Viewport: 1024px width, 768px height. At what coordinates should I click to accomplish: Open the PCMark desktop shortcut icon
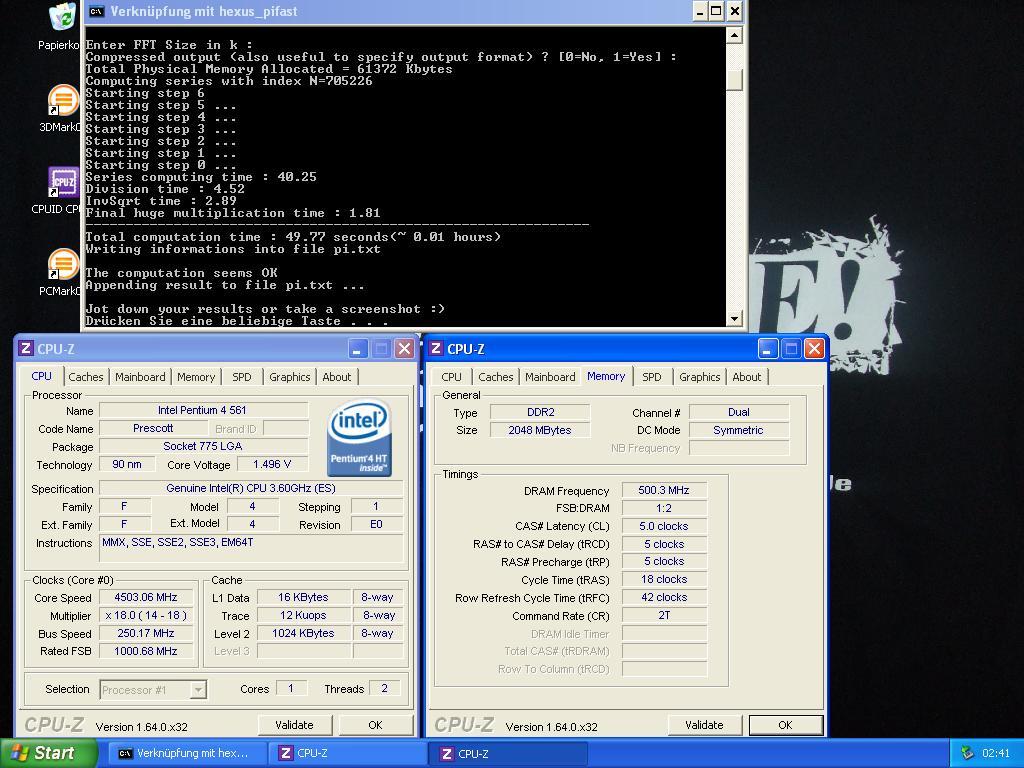pyautogui.click(x=63, y=264)
